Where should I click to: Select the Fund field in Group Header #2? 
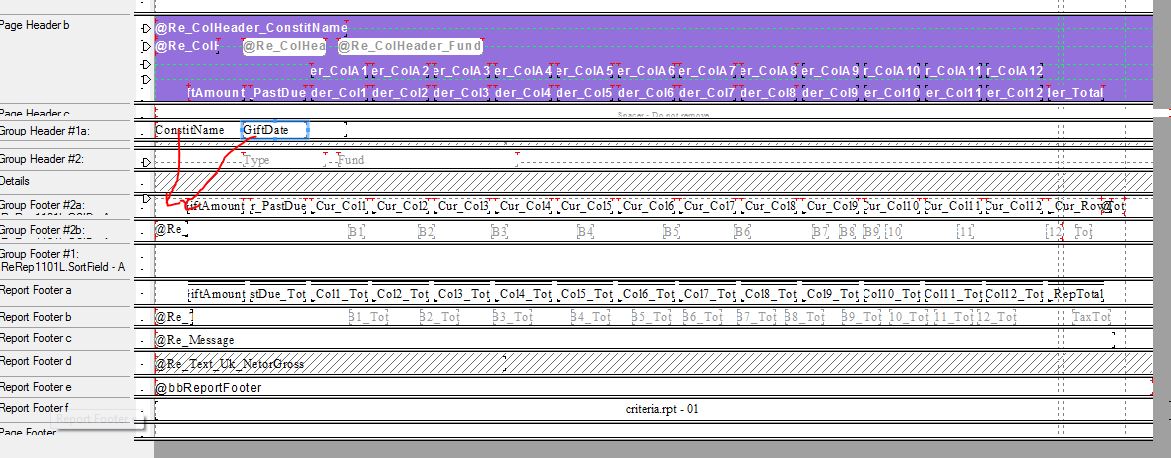click(426, 160)
